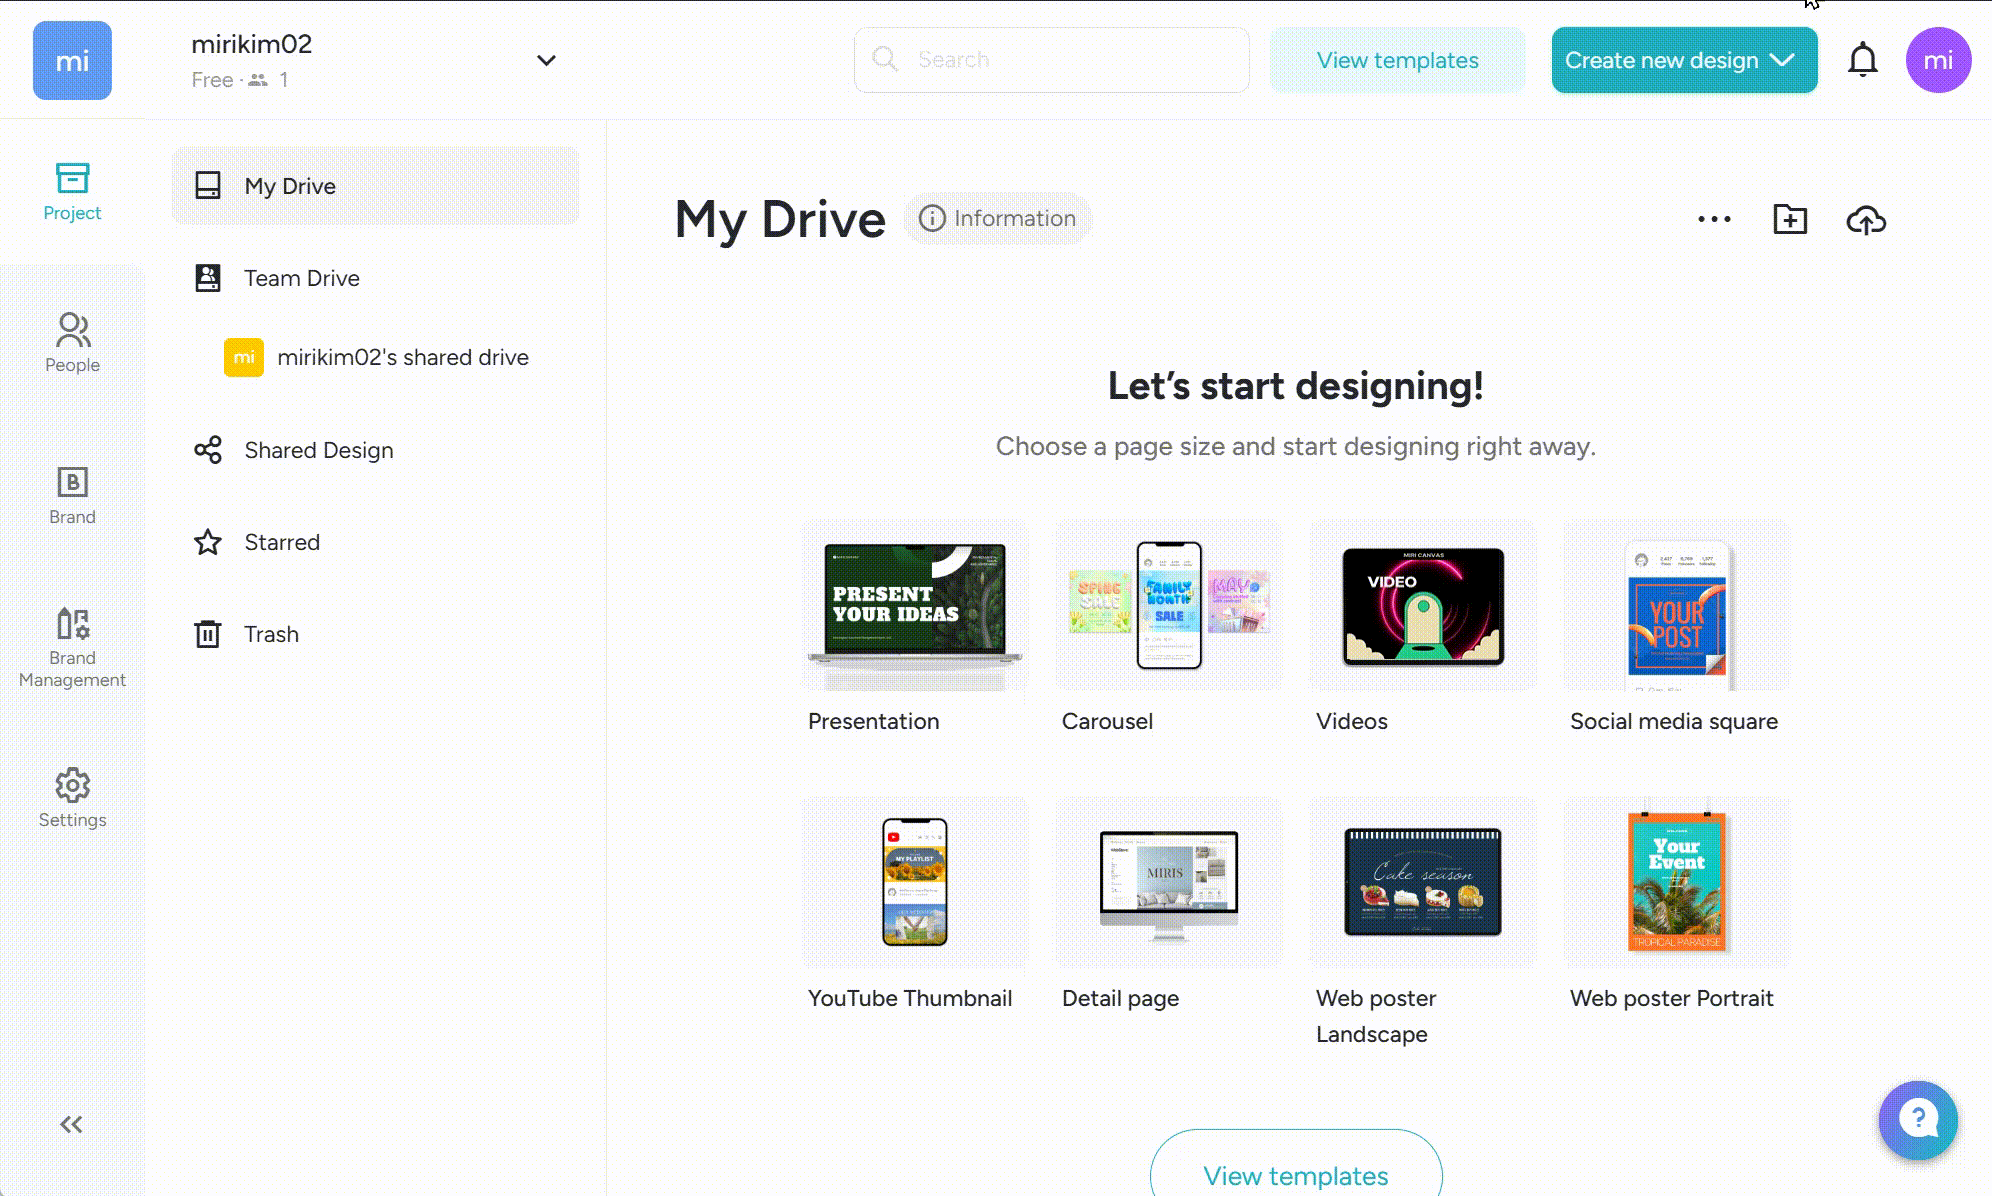
Task: Collapse the sidebar with double-chevron
Action: (71, 1125)
